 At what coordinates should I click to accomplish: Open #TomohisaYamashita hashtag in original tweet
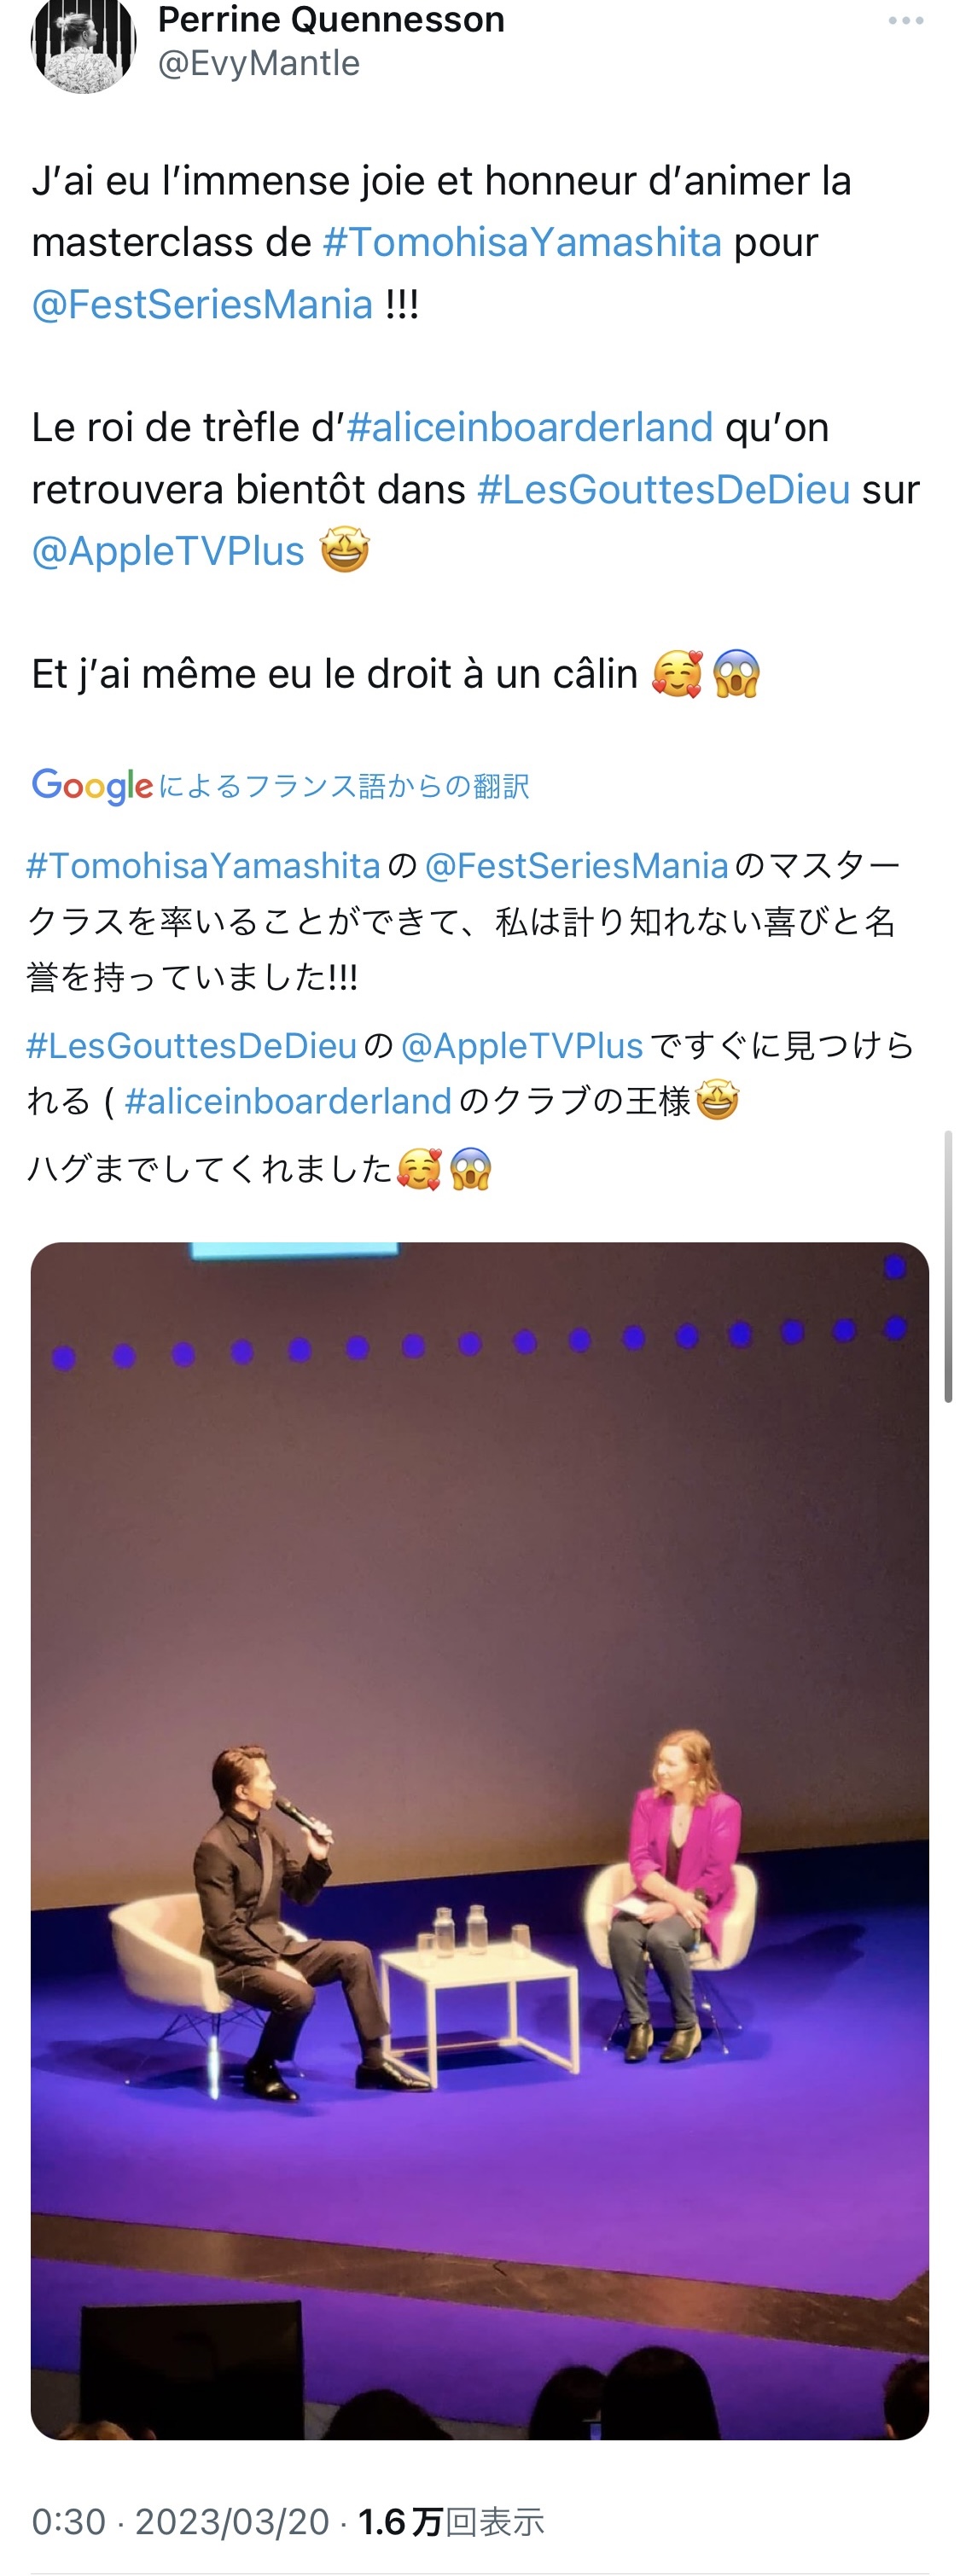pyautogui.click(x=522, y=242)
